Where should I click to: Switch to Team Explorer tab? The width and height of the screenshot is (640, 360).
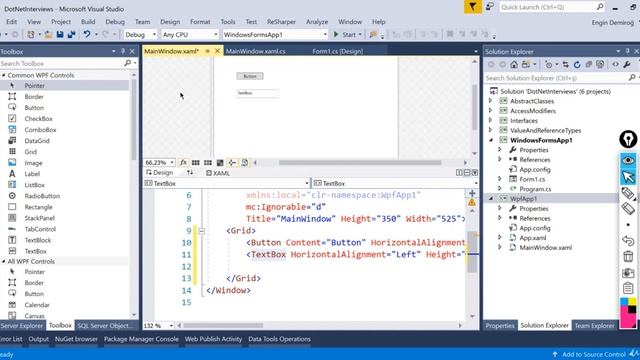click(594, 325)
